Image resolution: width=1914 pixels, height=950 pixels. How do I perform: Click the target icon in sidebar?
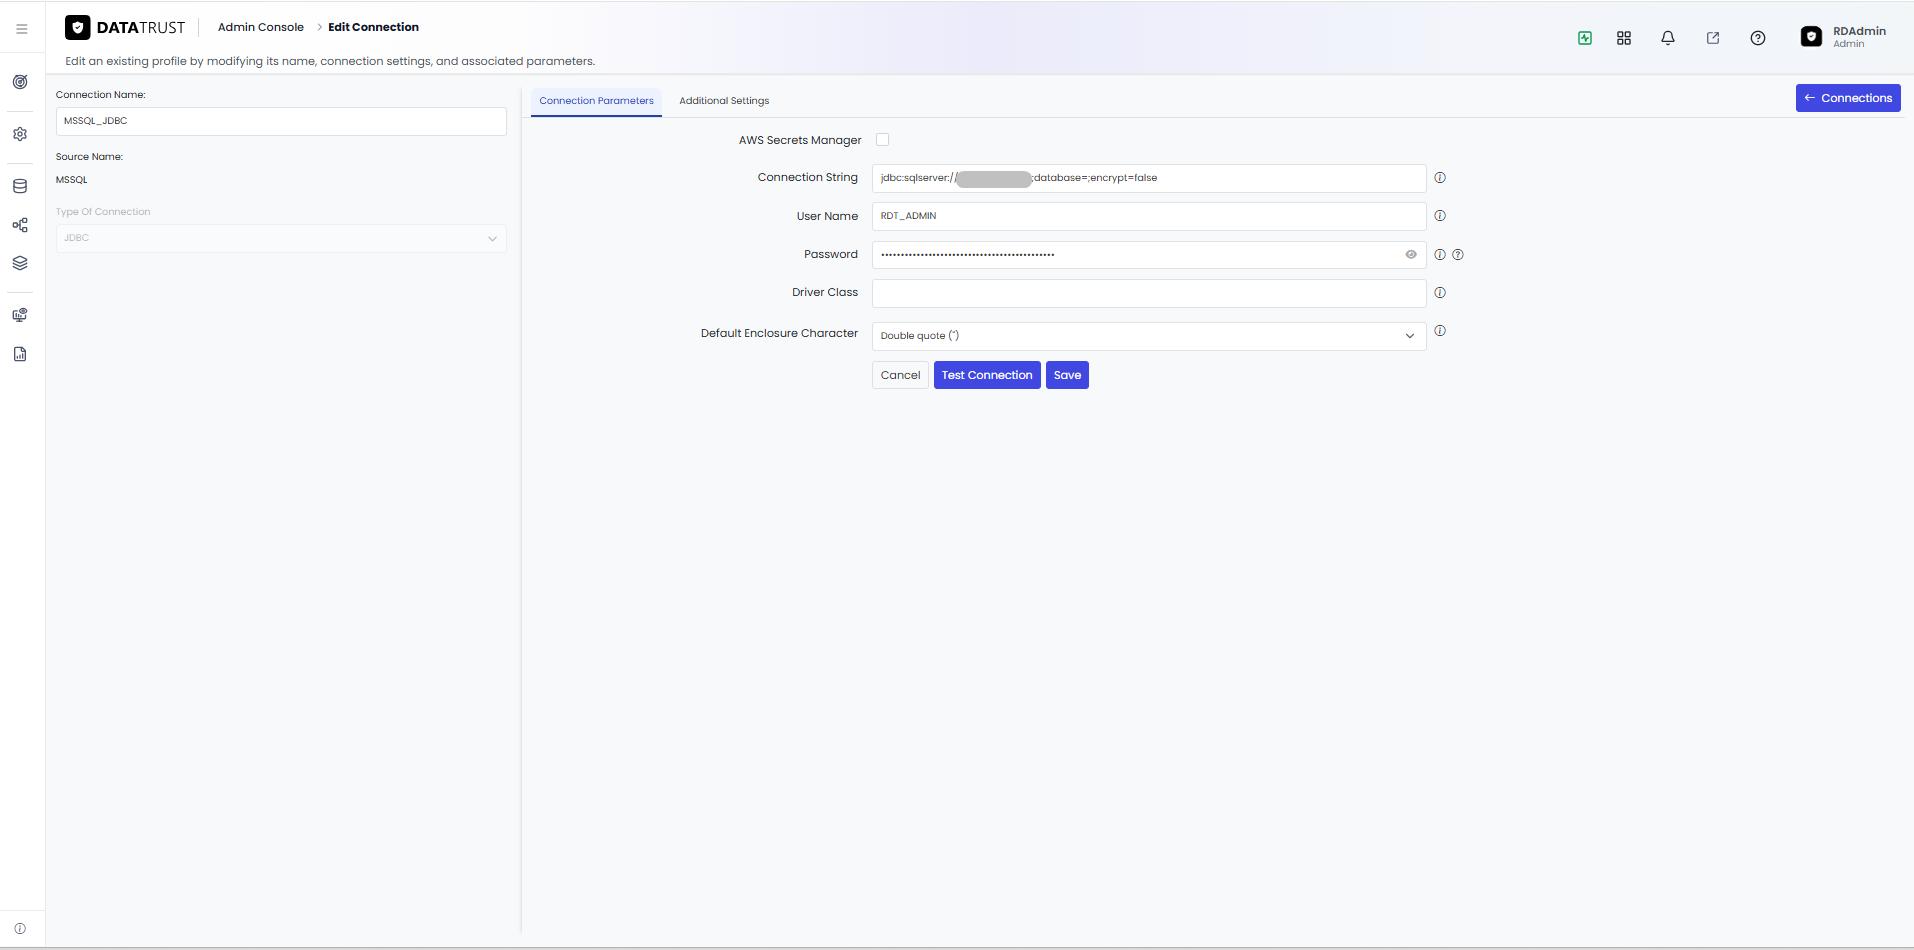(20, 82)
